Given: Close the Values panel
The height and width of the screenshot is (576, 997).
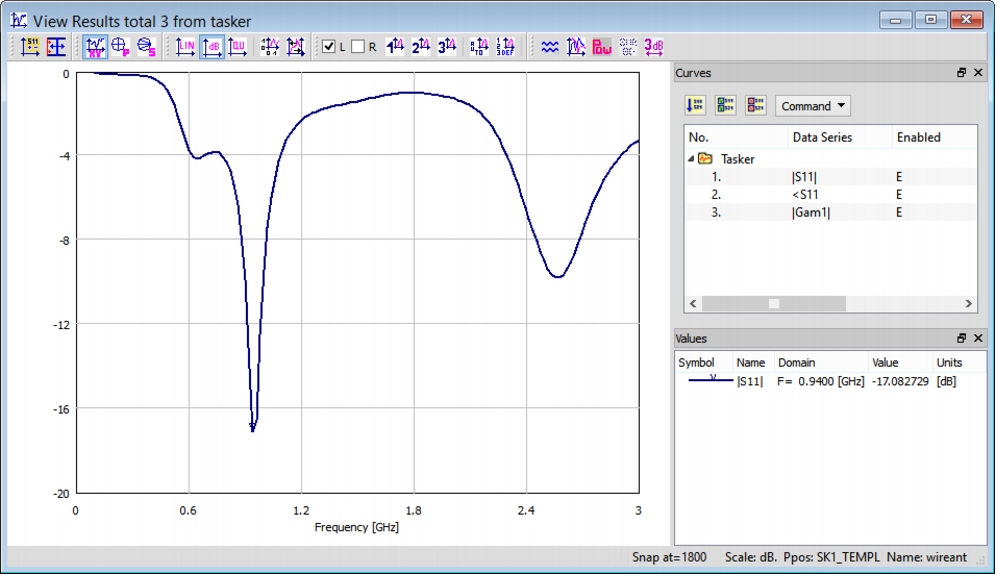Looking at the screenshot, I should coord(979,338).
